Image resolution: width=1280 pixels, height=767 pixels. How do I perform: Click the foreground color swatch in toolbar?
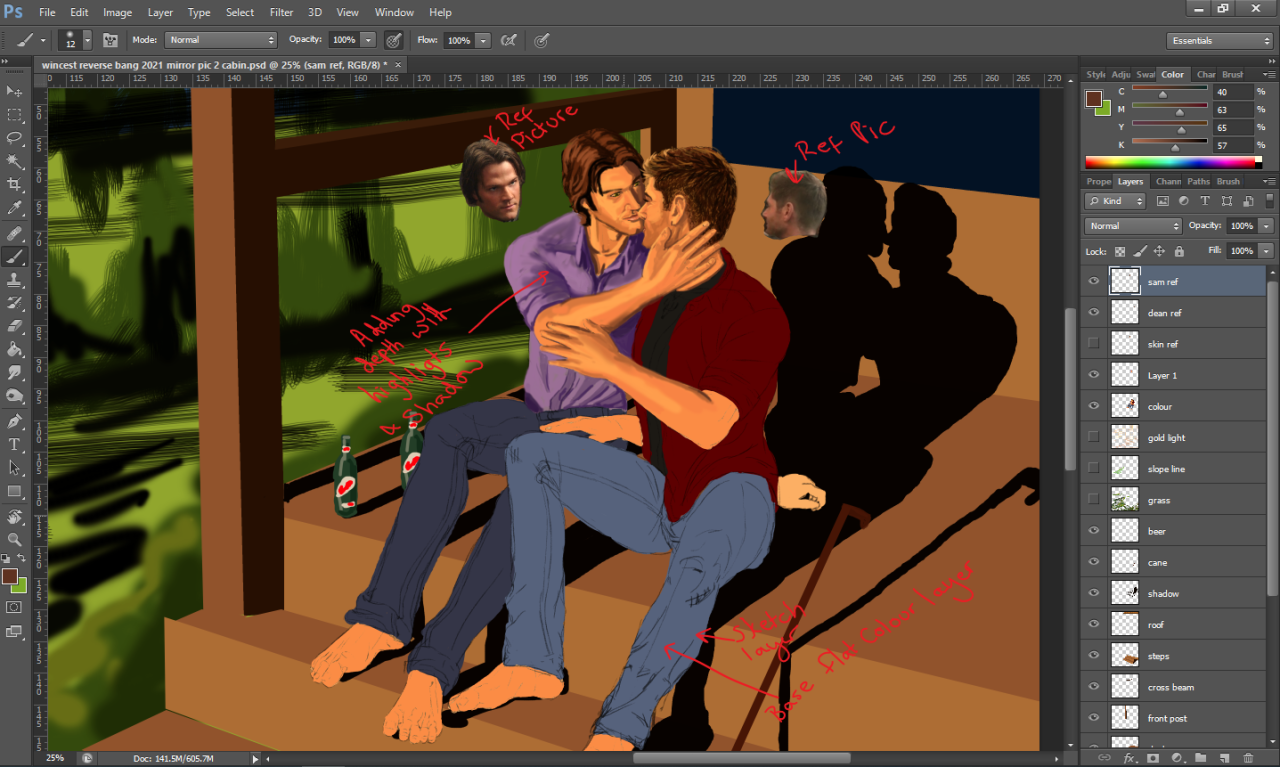coord(9,576)
